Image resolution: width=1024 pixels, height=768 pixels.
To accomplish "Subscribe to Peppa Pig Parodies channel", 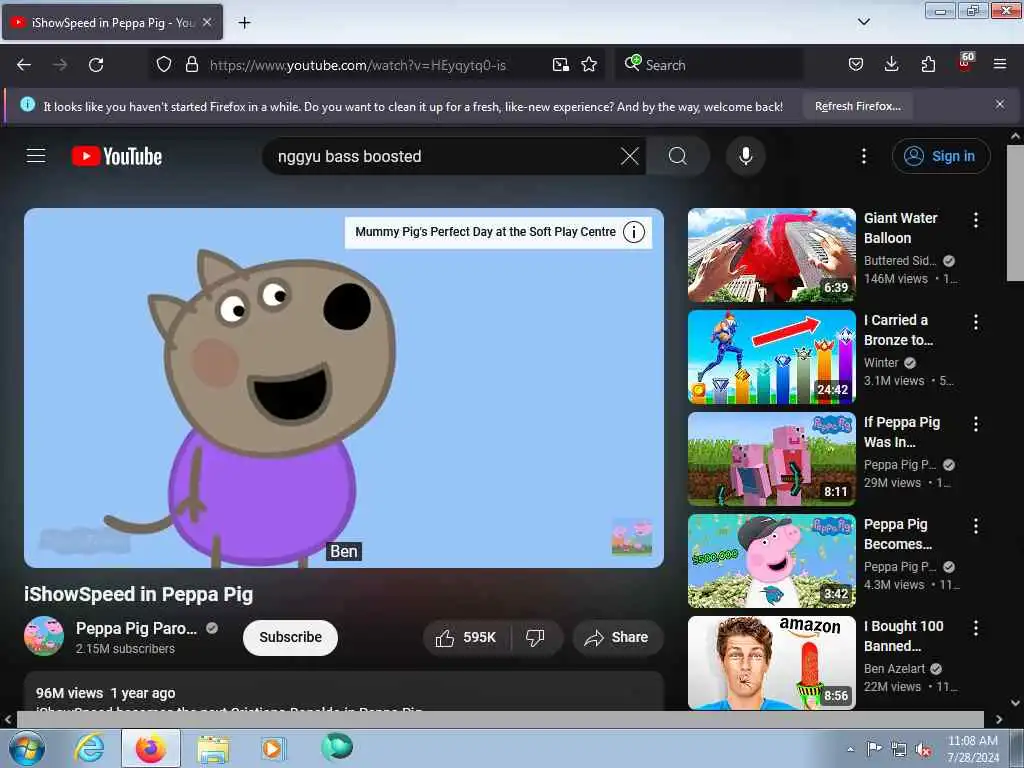I will pyautogui.click(x=291, y=637).
